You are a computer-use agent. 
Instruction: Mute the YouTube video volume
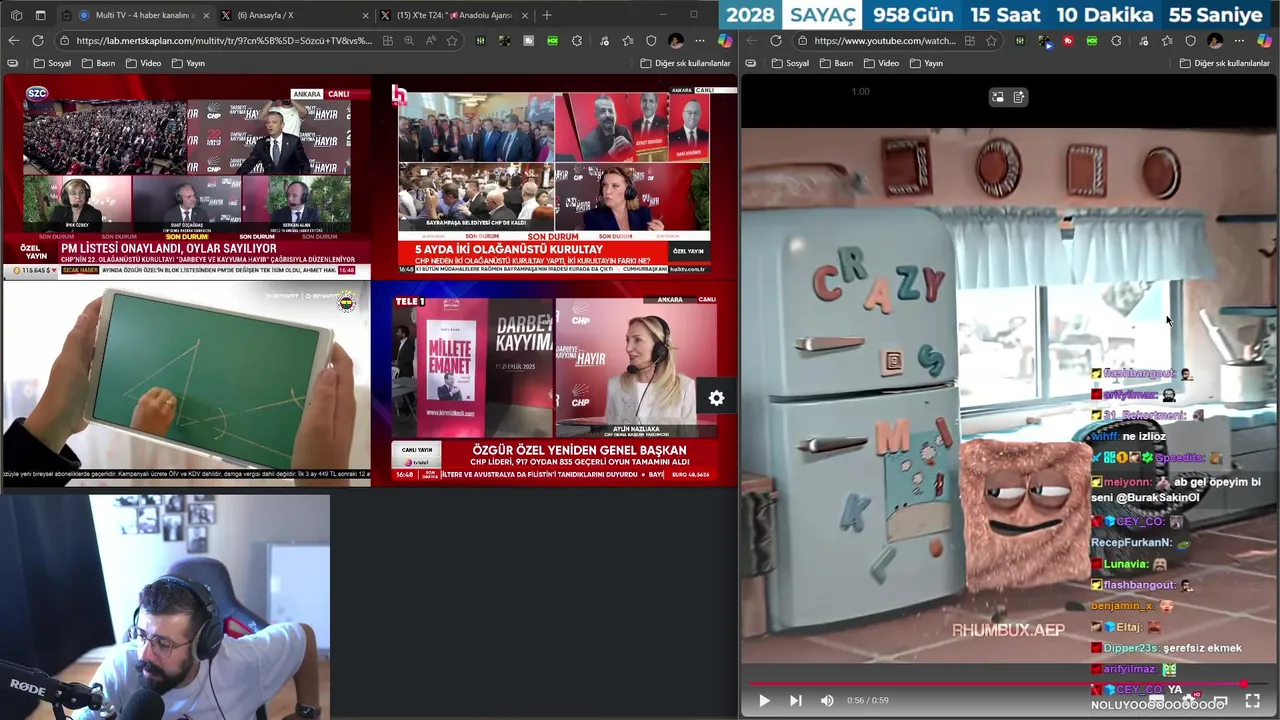[x=827, y=701]
